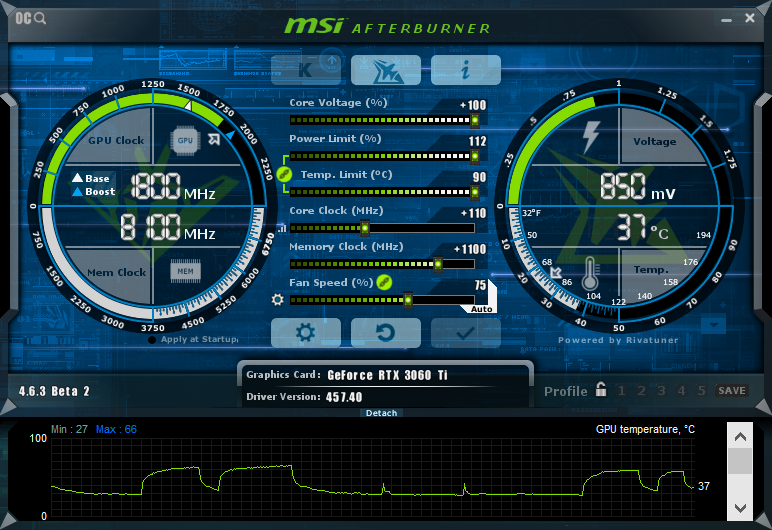
Task: Enable Apply at Startup
Action: (152, 340)
